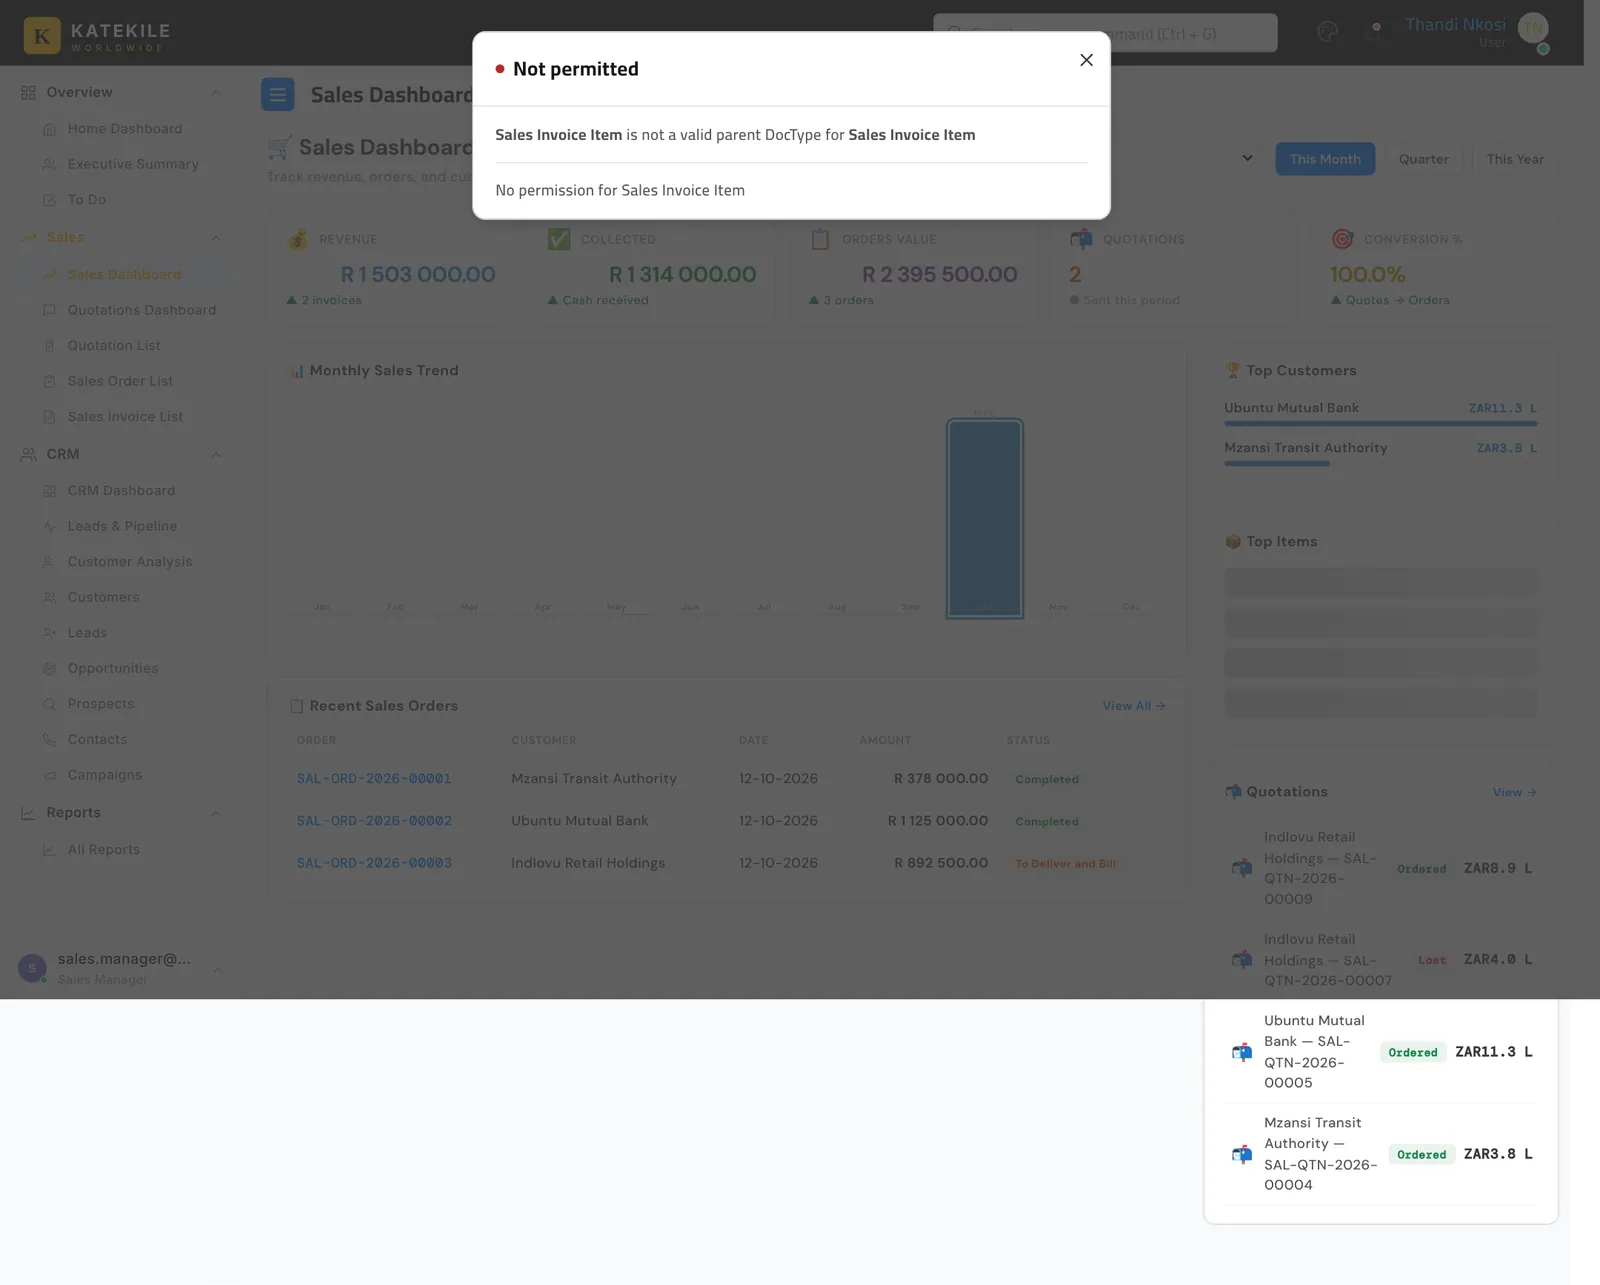Image resolution: width=1600 pixels, height=1285 pixels.
Task: Collapse the Overview sidebar section
Action: (x=215, y=92)
